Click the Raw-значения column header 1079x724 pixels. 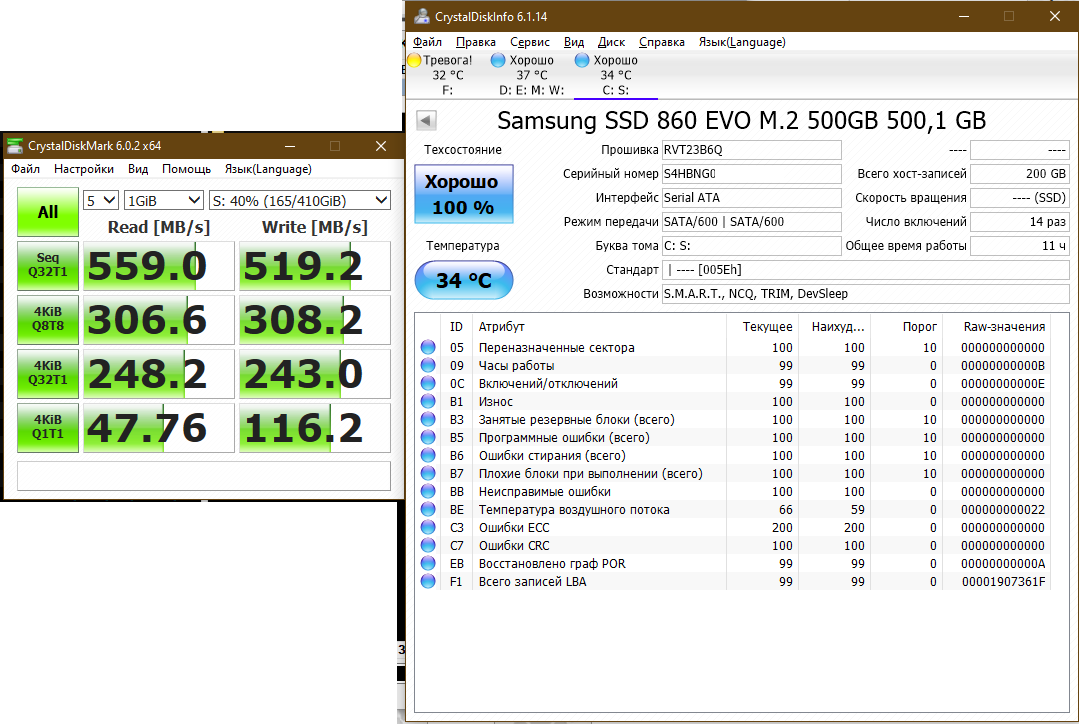[x=1004, y=326]
